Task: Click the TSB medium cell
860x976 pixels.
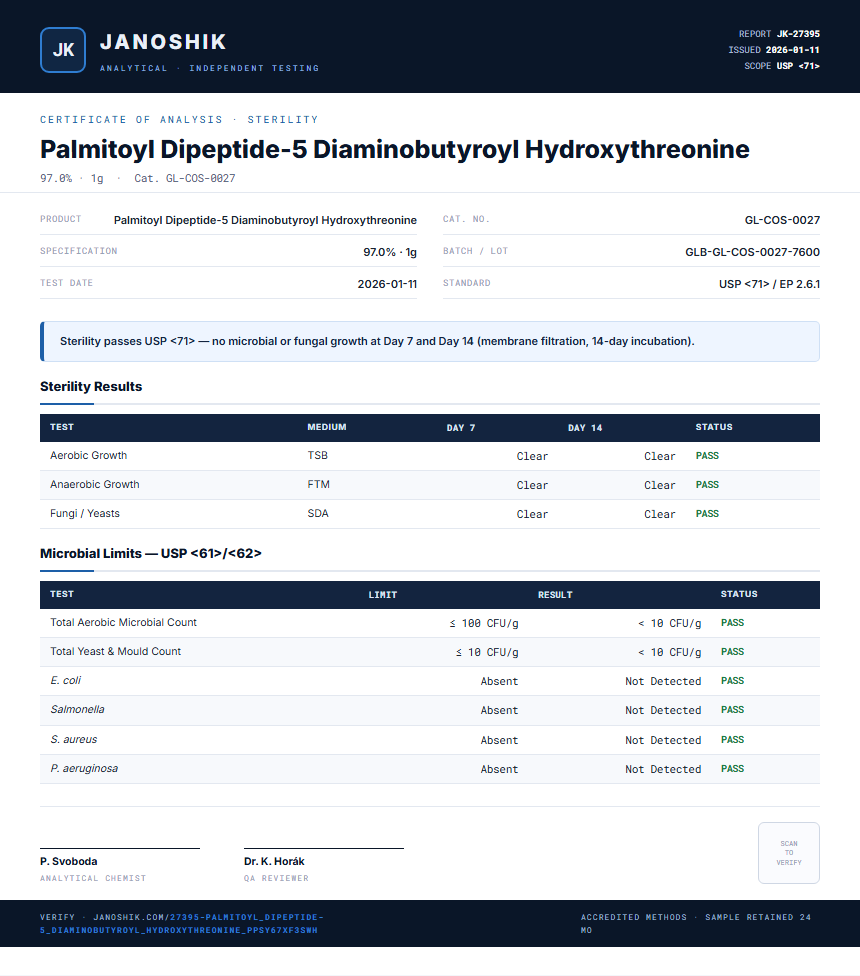Action: coord(317,456)
